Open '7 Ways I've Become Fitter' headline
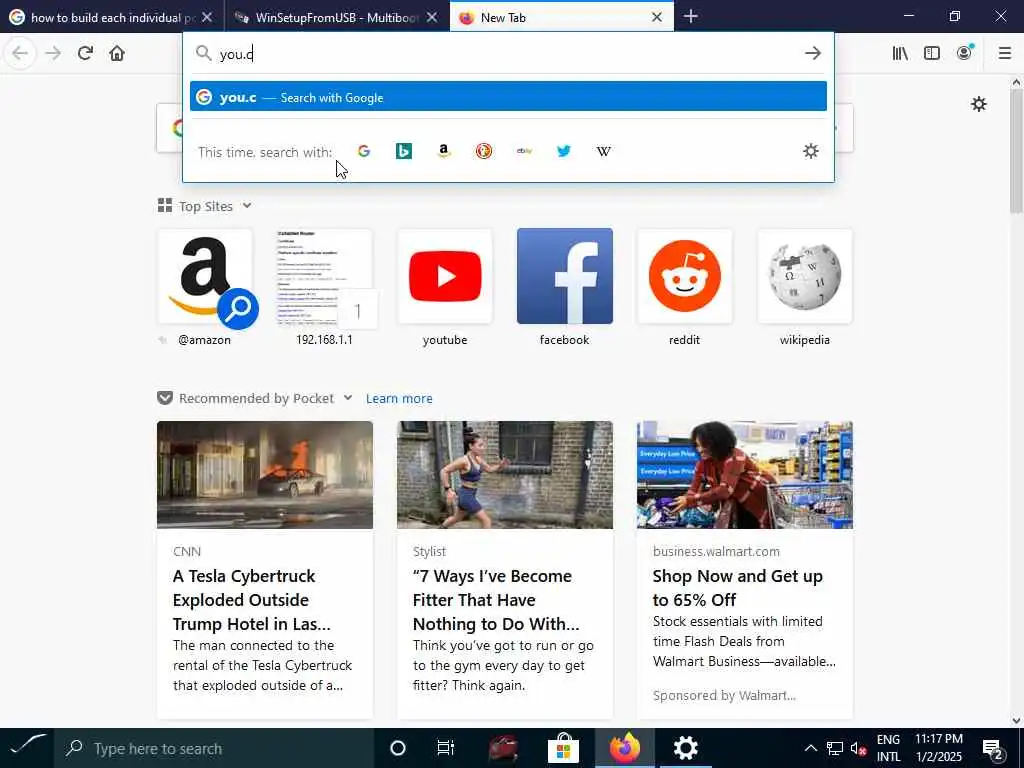Viewport: 1024px width, 768px height. [x=496, y=600]
